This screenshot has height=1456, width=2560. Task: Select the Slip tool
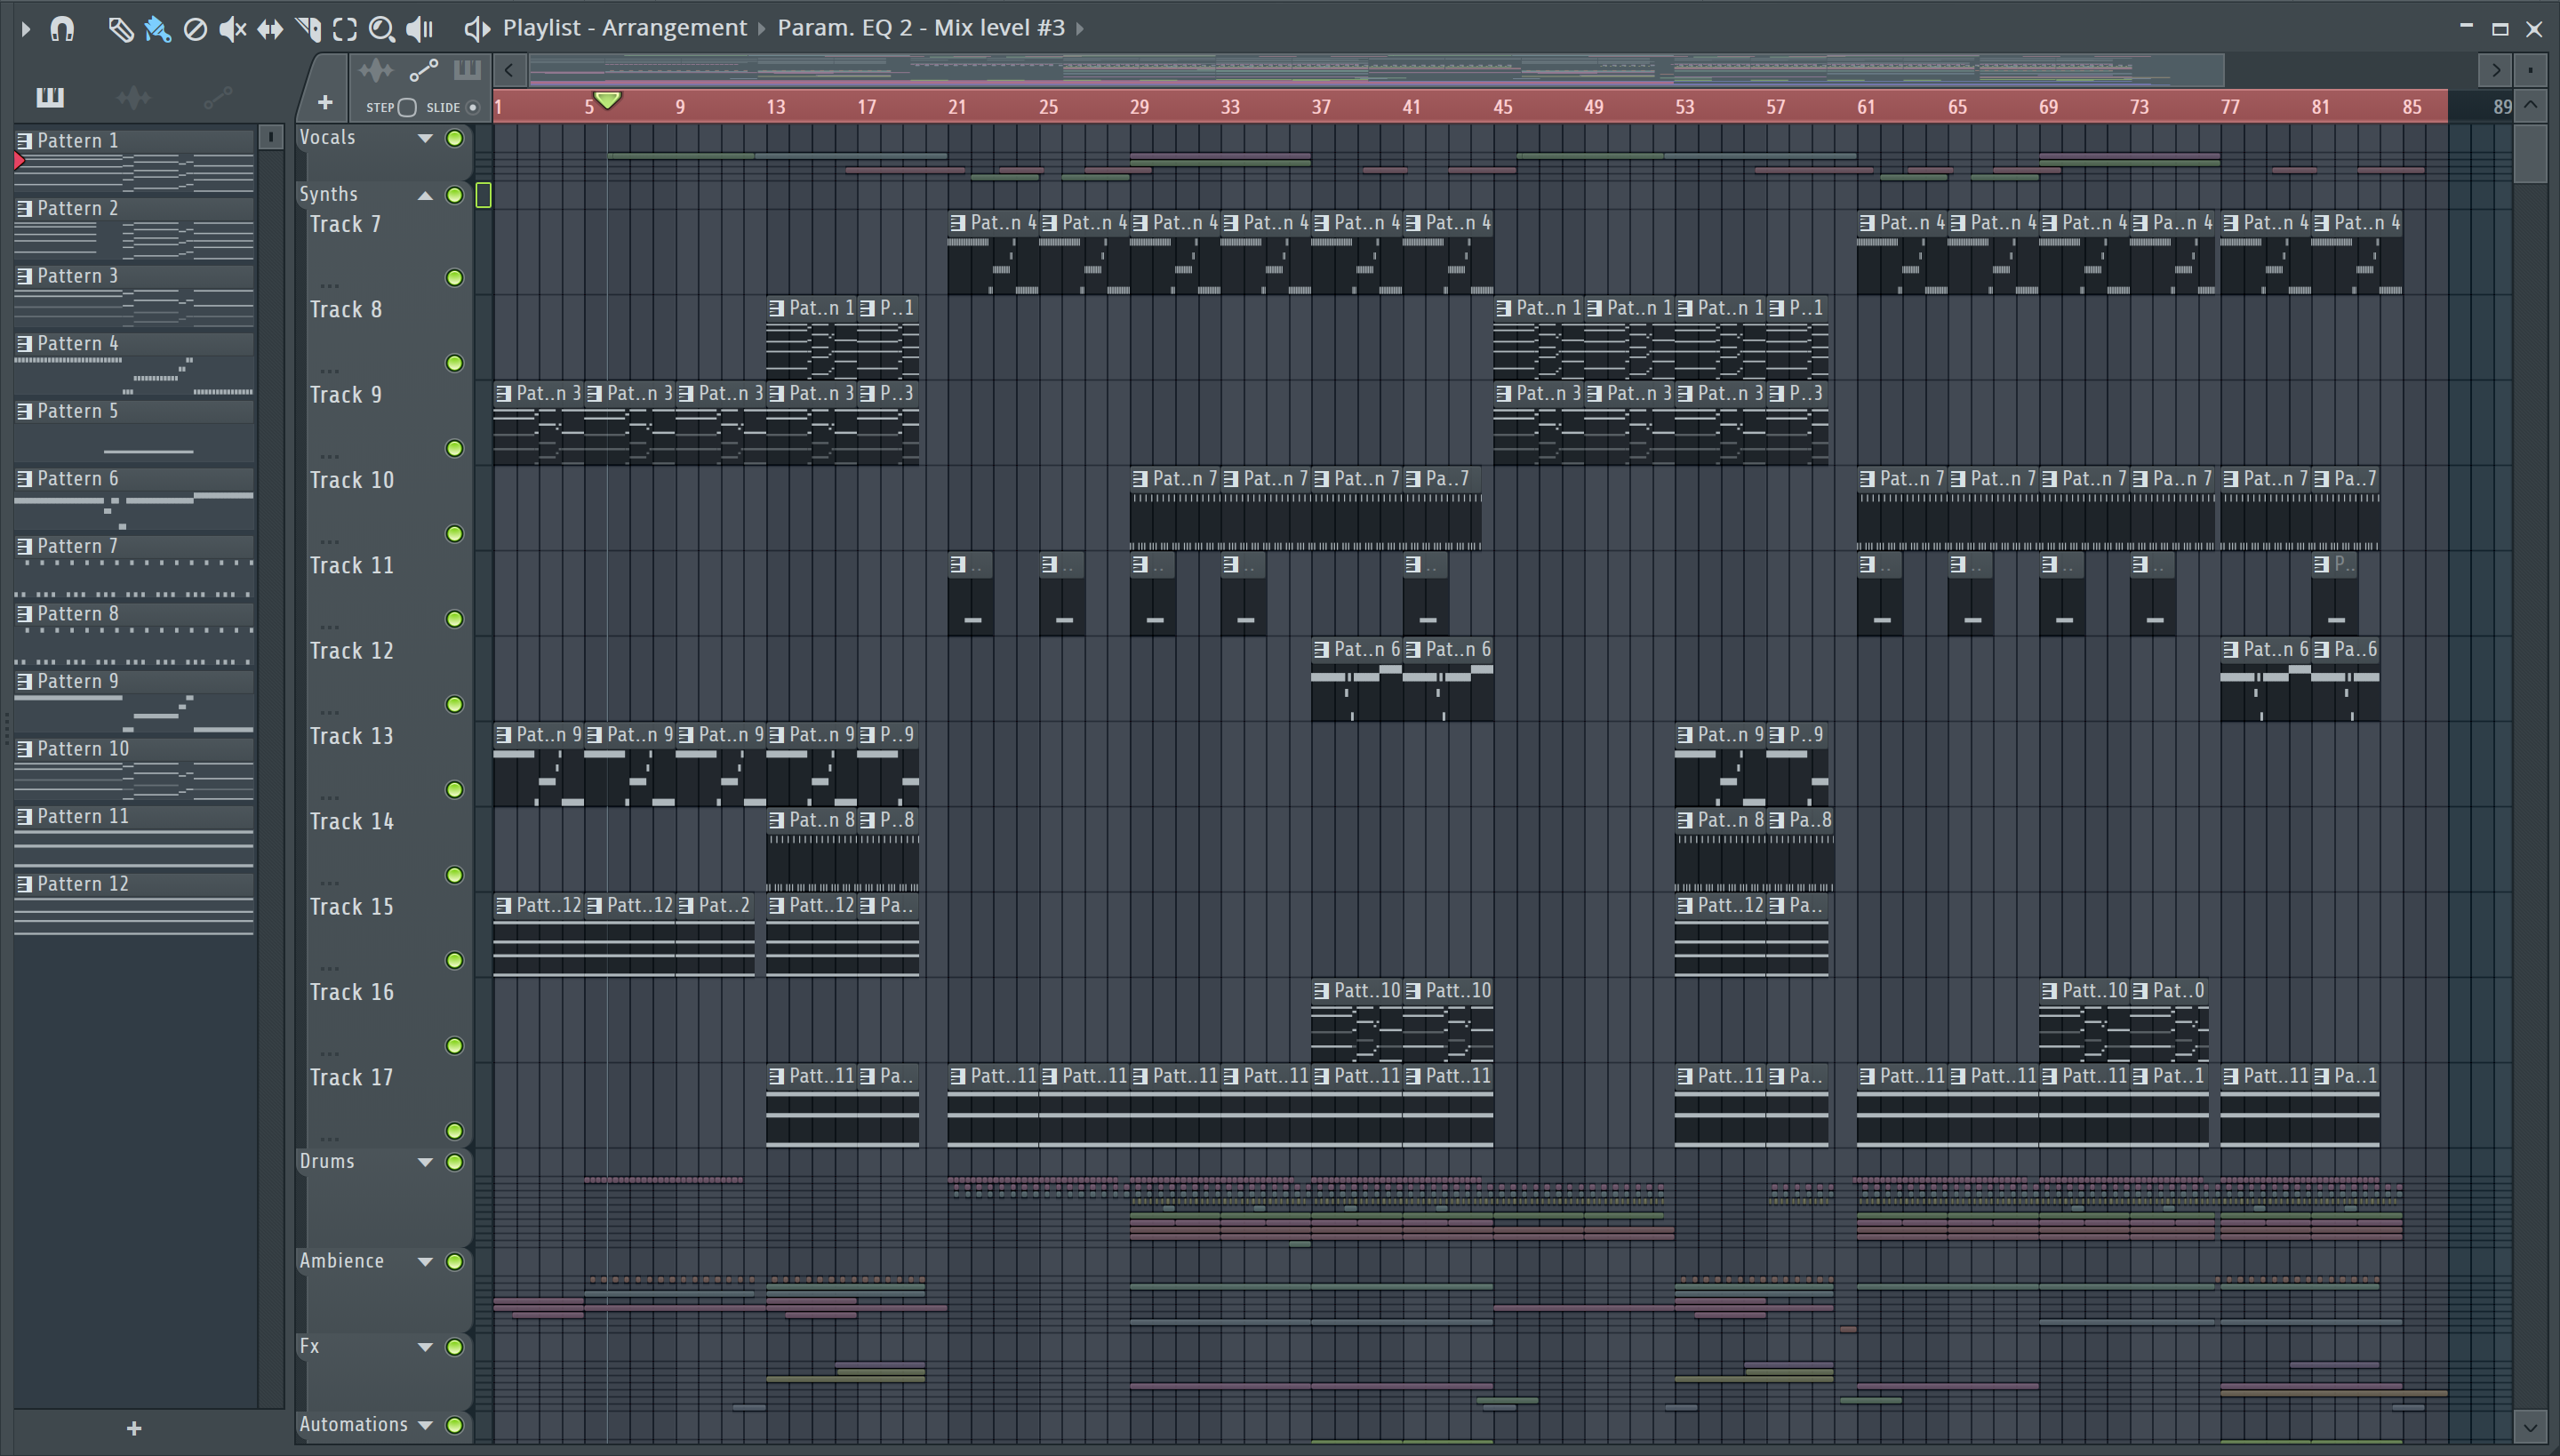click(270, 29)
